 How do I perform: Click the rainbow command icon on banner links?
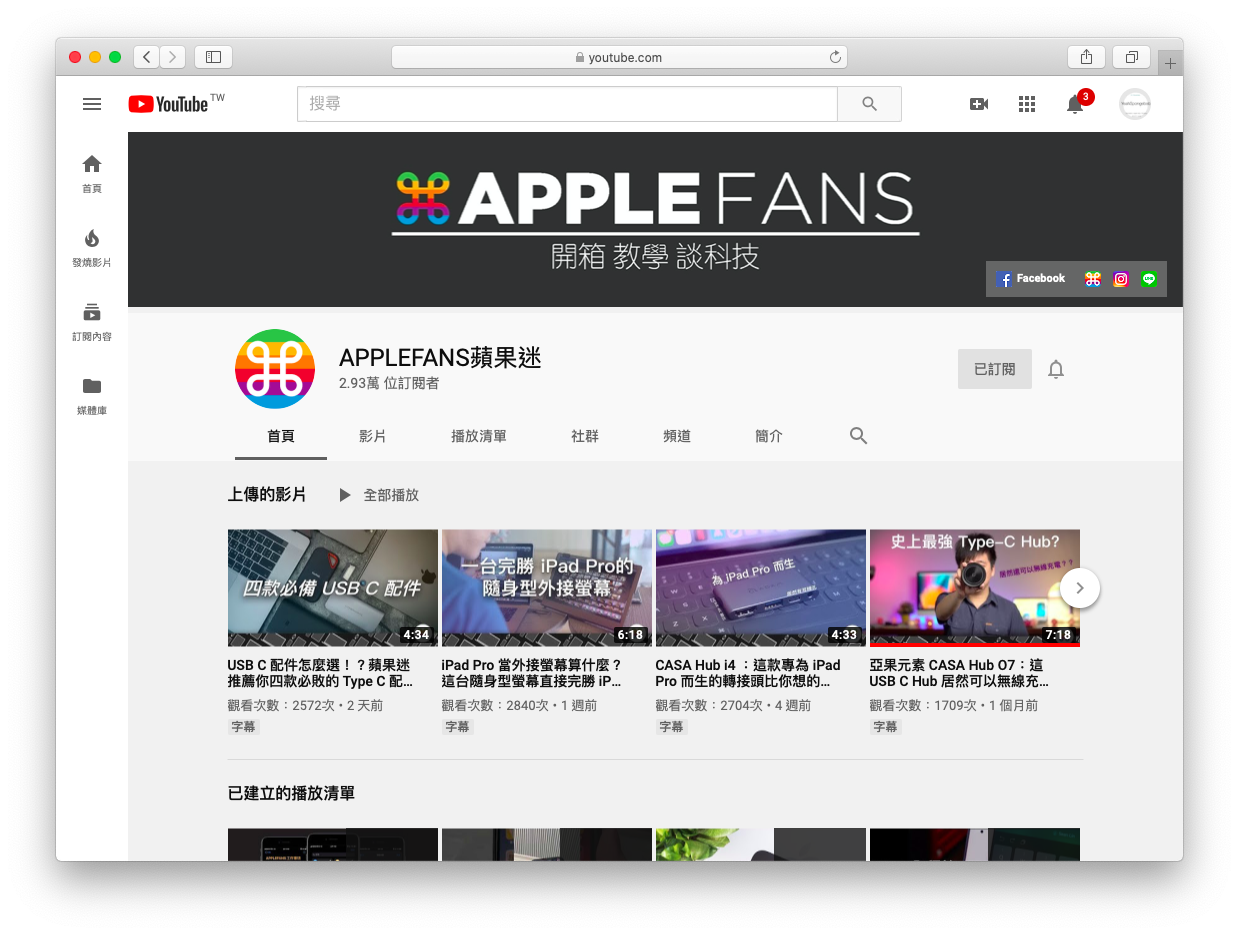[1093, 280]
